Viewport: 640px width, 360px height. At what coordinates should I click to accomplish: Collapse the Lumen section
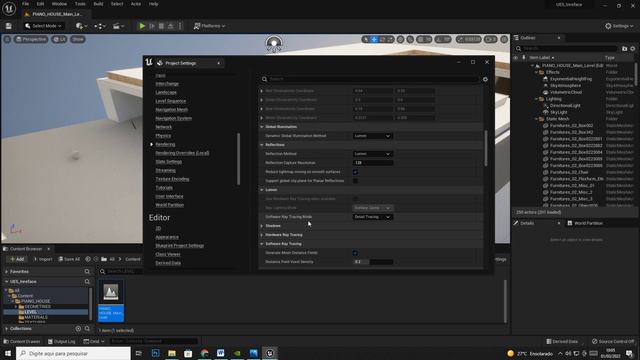point(262,190)
